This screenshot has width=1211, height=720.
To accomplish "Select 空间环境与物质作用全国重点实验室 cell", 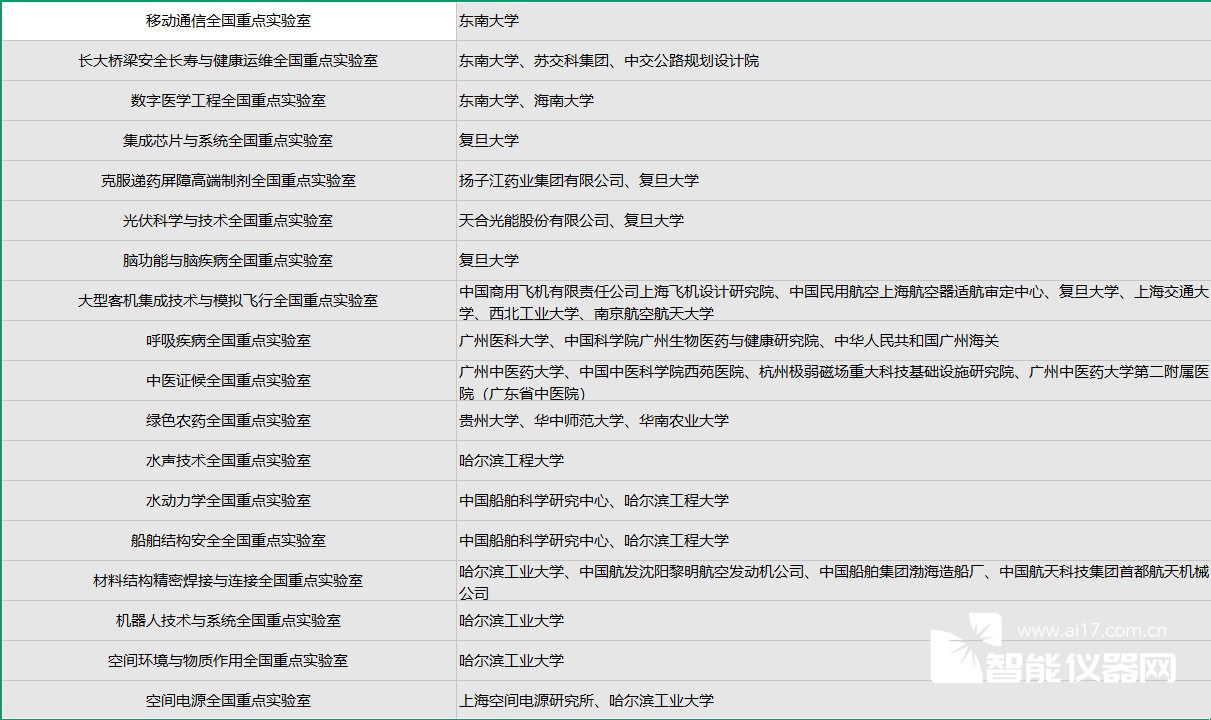I will (228, 661).
